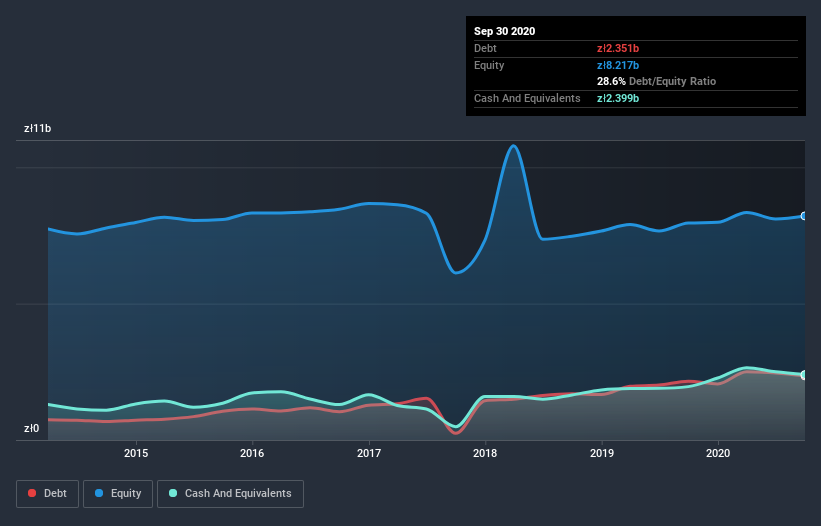Click the Cash value zł2.399b

(x=618, y=98)
